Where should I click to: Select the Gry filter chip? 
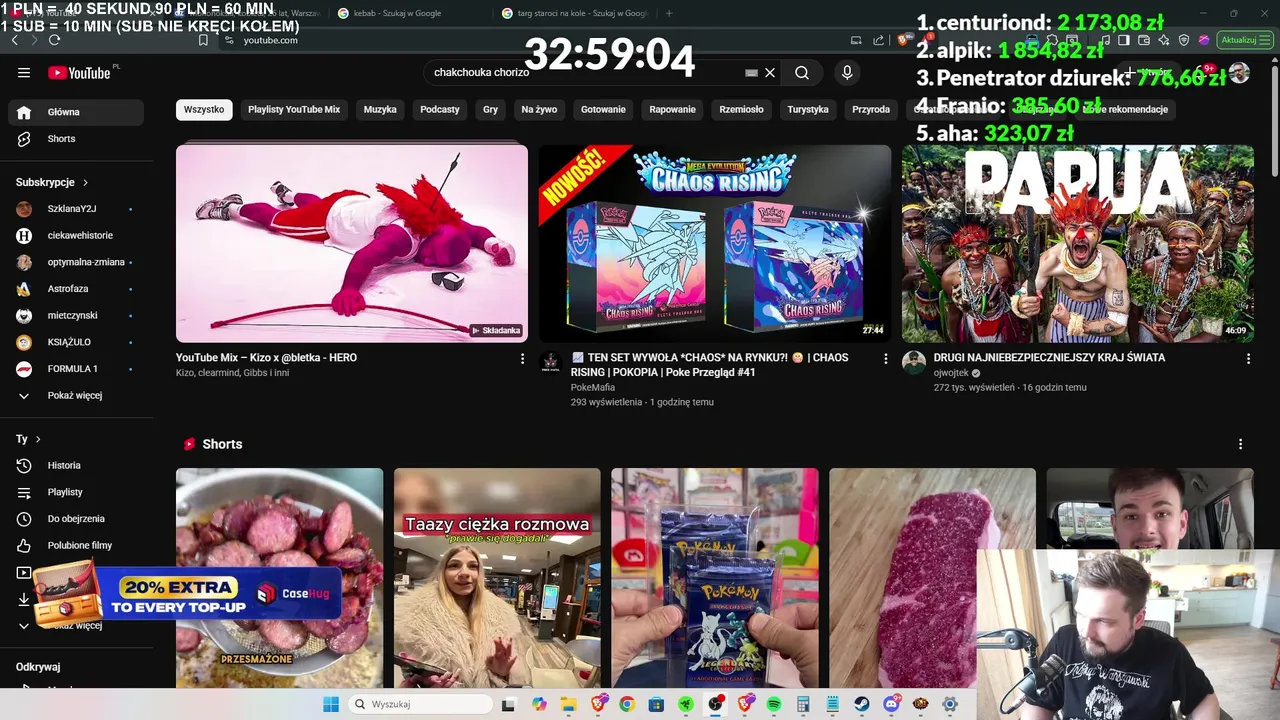(490, 109)
